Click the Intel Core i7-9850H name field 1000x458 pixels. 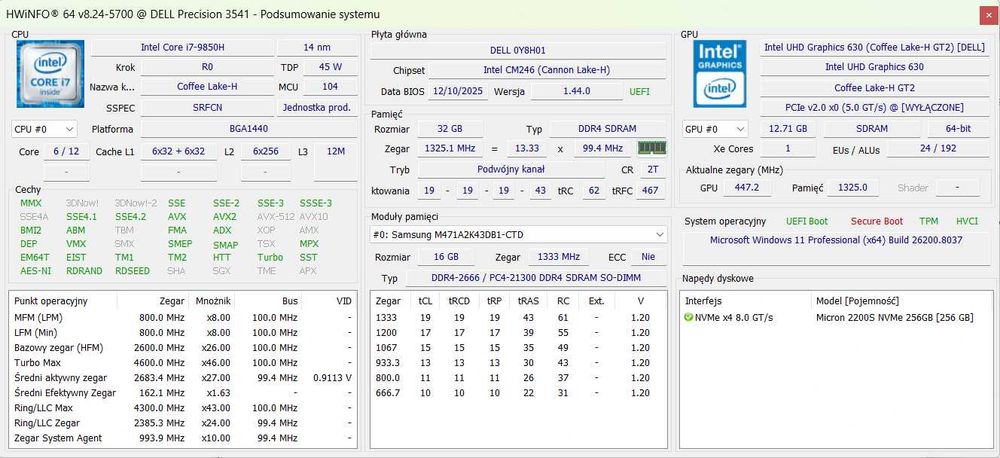[182, 47]
